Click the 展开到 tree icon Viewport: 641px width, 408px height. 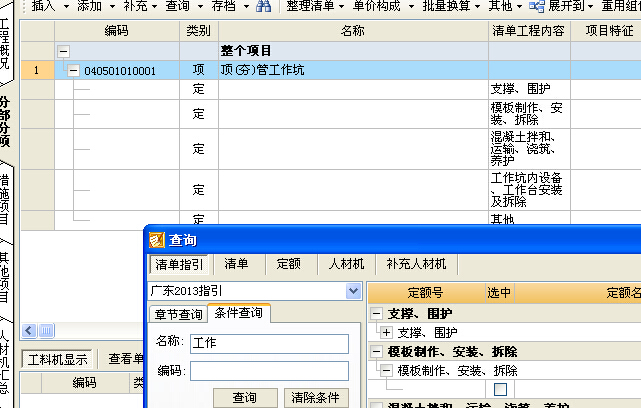point(536,6)
